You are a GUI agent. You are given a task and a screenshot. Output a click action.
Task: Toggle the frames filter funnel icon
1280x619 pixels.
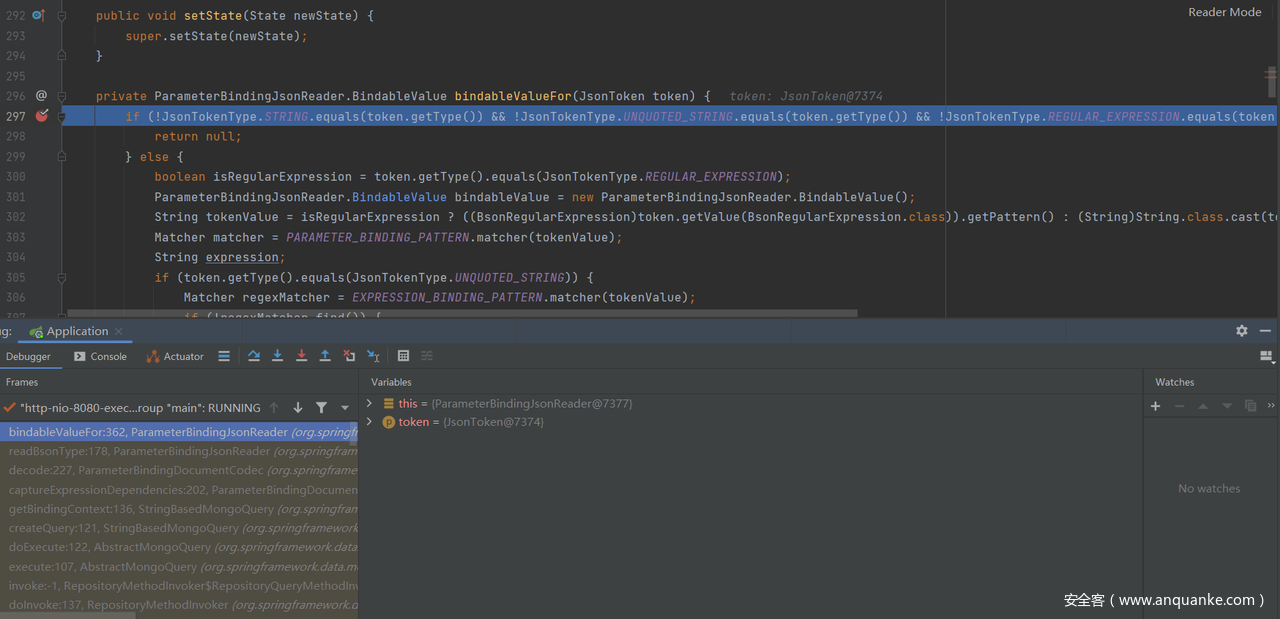click(321, 408)
